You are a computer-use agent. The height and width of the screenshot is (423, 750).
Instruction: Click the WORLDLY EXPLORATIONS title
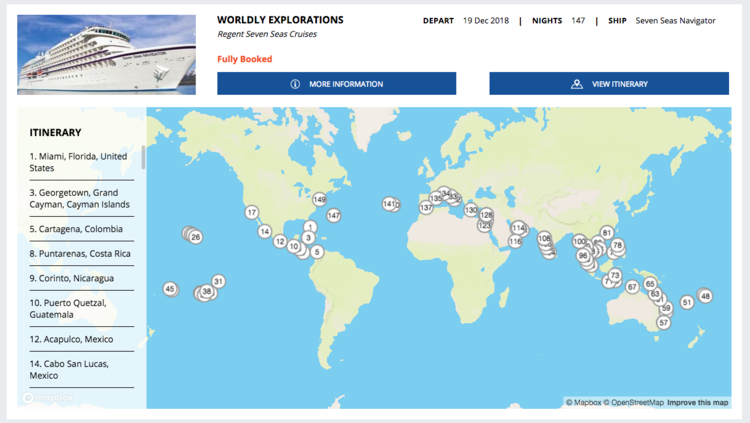coord(280,20)
